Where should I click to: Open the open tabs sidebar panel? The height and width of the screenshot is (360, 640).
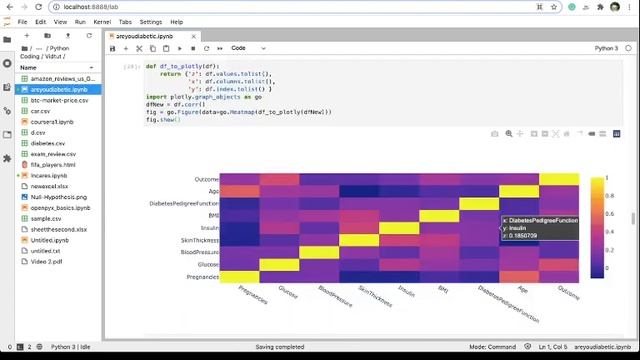(7, 134)
